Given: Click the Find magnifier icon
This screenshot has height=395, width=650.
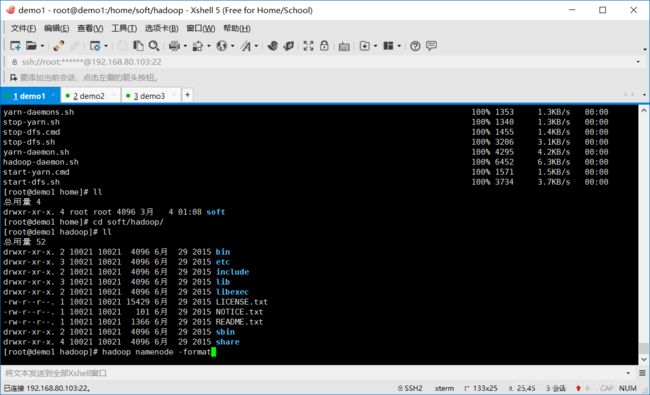Looking at the screenshot, I should (154, 46).
